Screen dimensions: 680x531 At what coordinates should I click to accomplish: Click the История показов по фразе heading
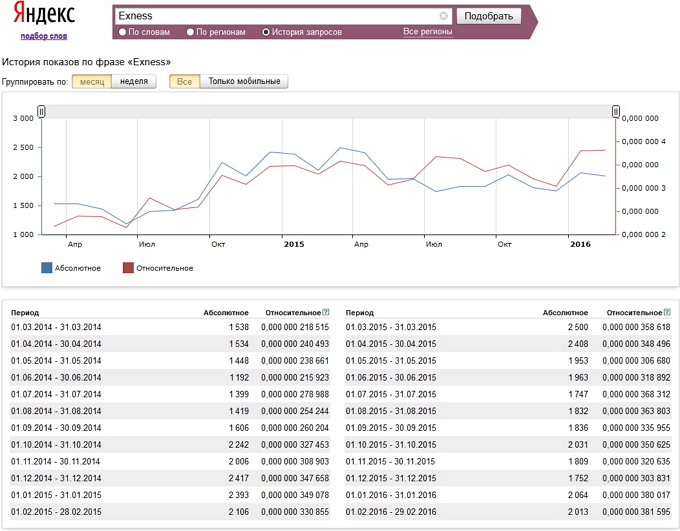86,62
